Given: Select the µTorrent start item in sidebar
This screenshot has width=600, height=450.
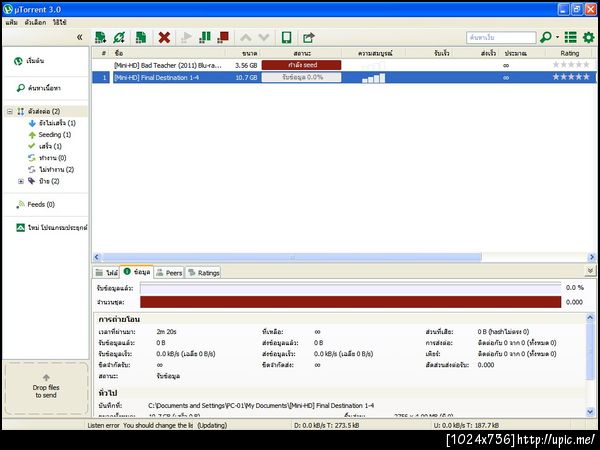Looking at the screenshot, I should coord(29,61).
